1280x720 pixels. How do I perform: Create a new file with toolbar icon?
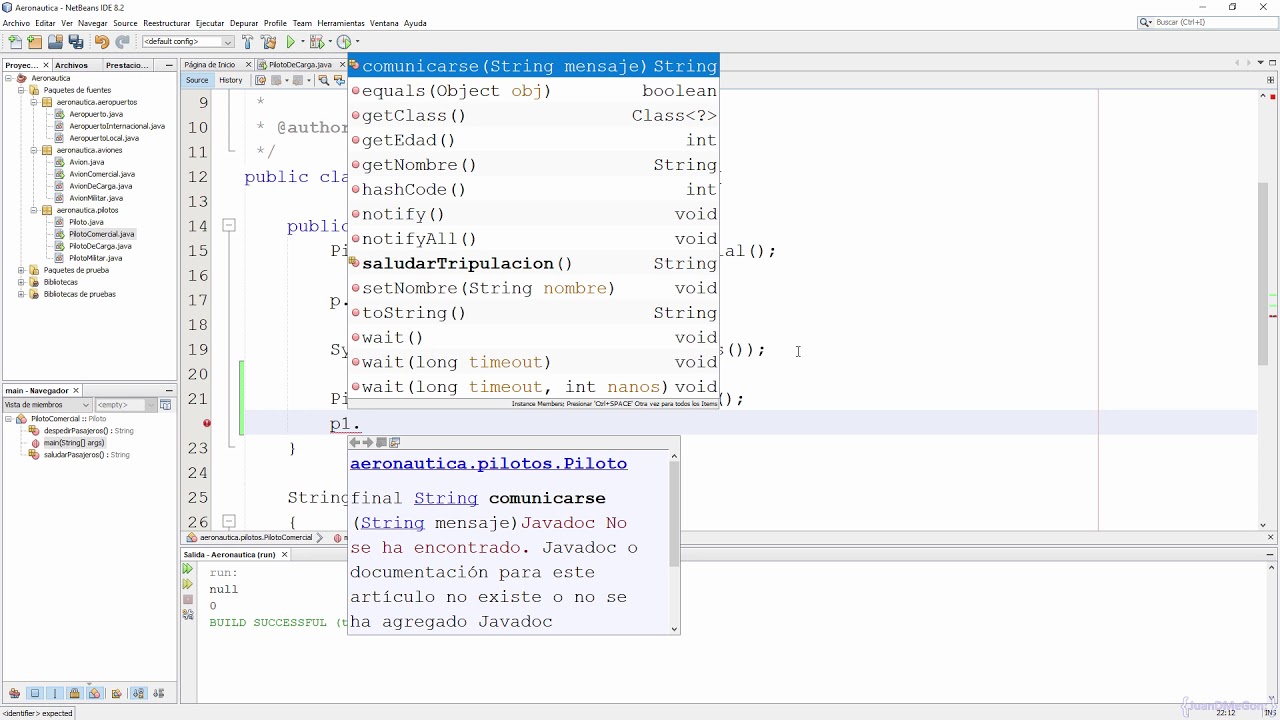(x=14, y=42)
